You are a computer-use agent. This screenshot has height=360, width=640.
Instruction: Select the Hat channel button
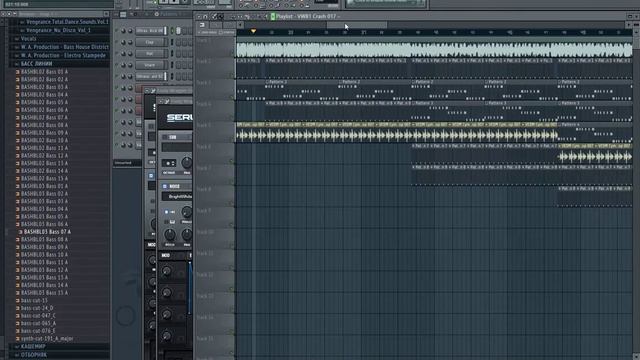pos(150,53)
